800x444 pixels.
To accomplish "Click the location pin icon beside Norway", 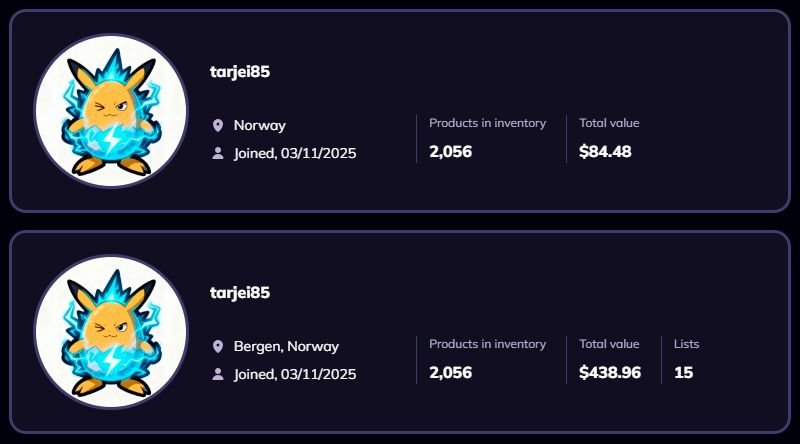I will [218, 126].
